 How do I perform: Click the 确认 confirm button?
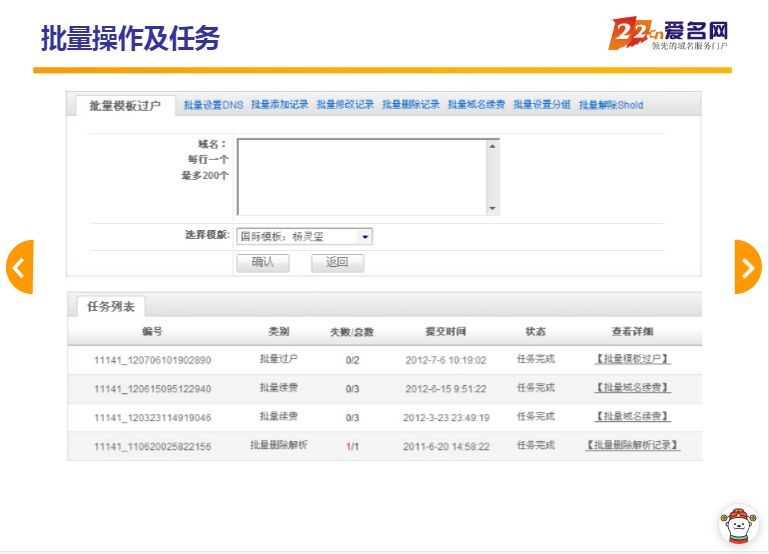262,263
